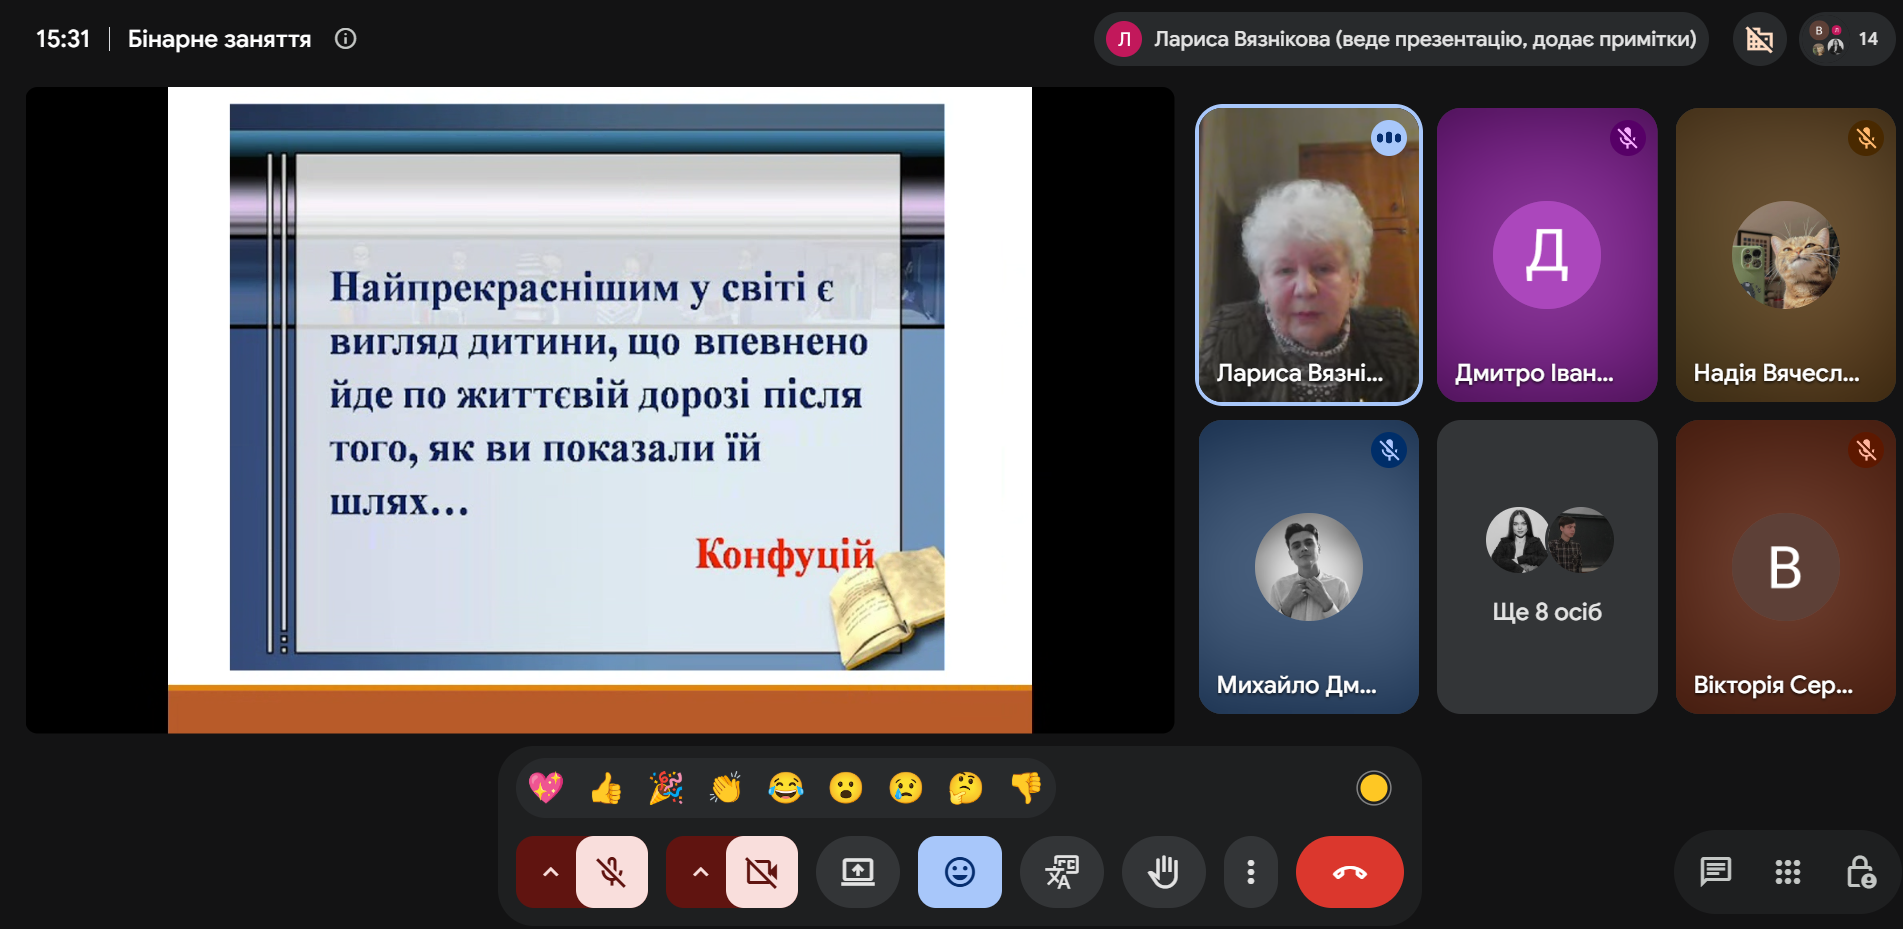The width and height of the screenshot is (1903, 929).
Task: Open the people list showing 14
Action: [x=1846, y=39]
